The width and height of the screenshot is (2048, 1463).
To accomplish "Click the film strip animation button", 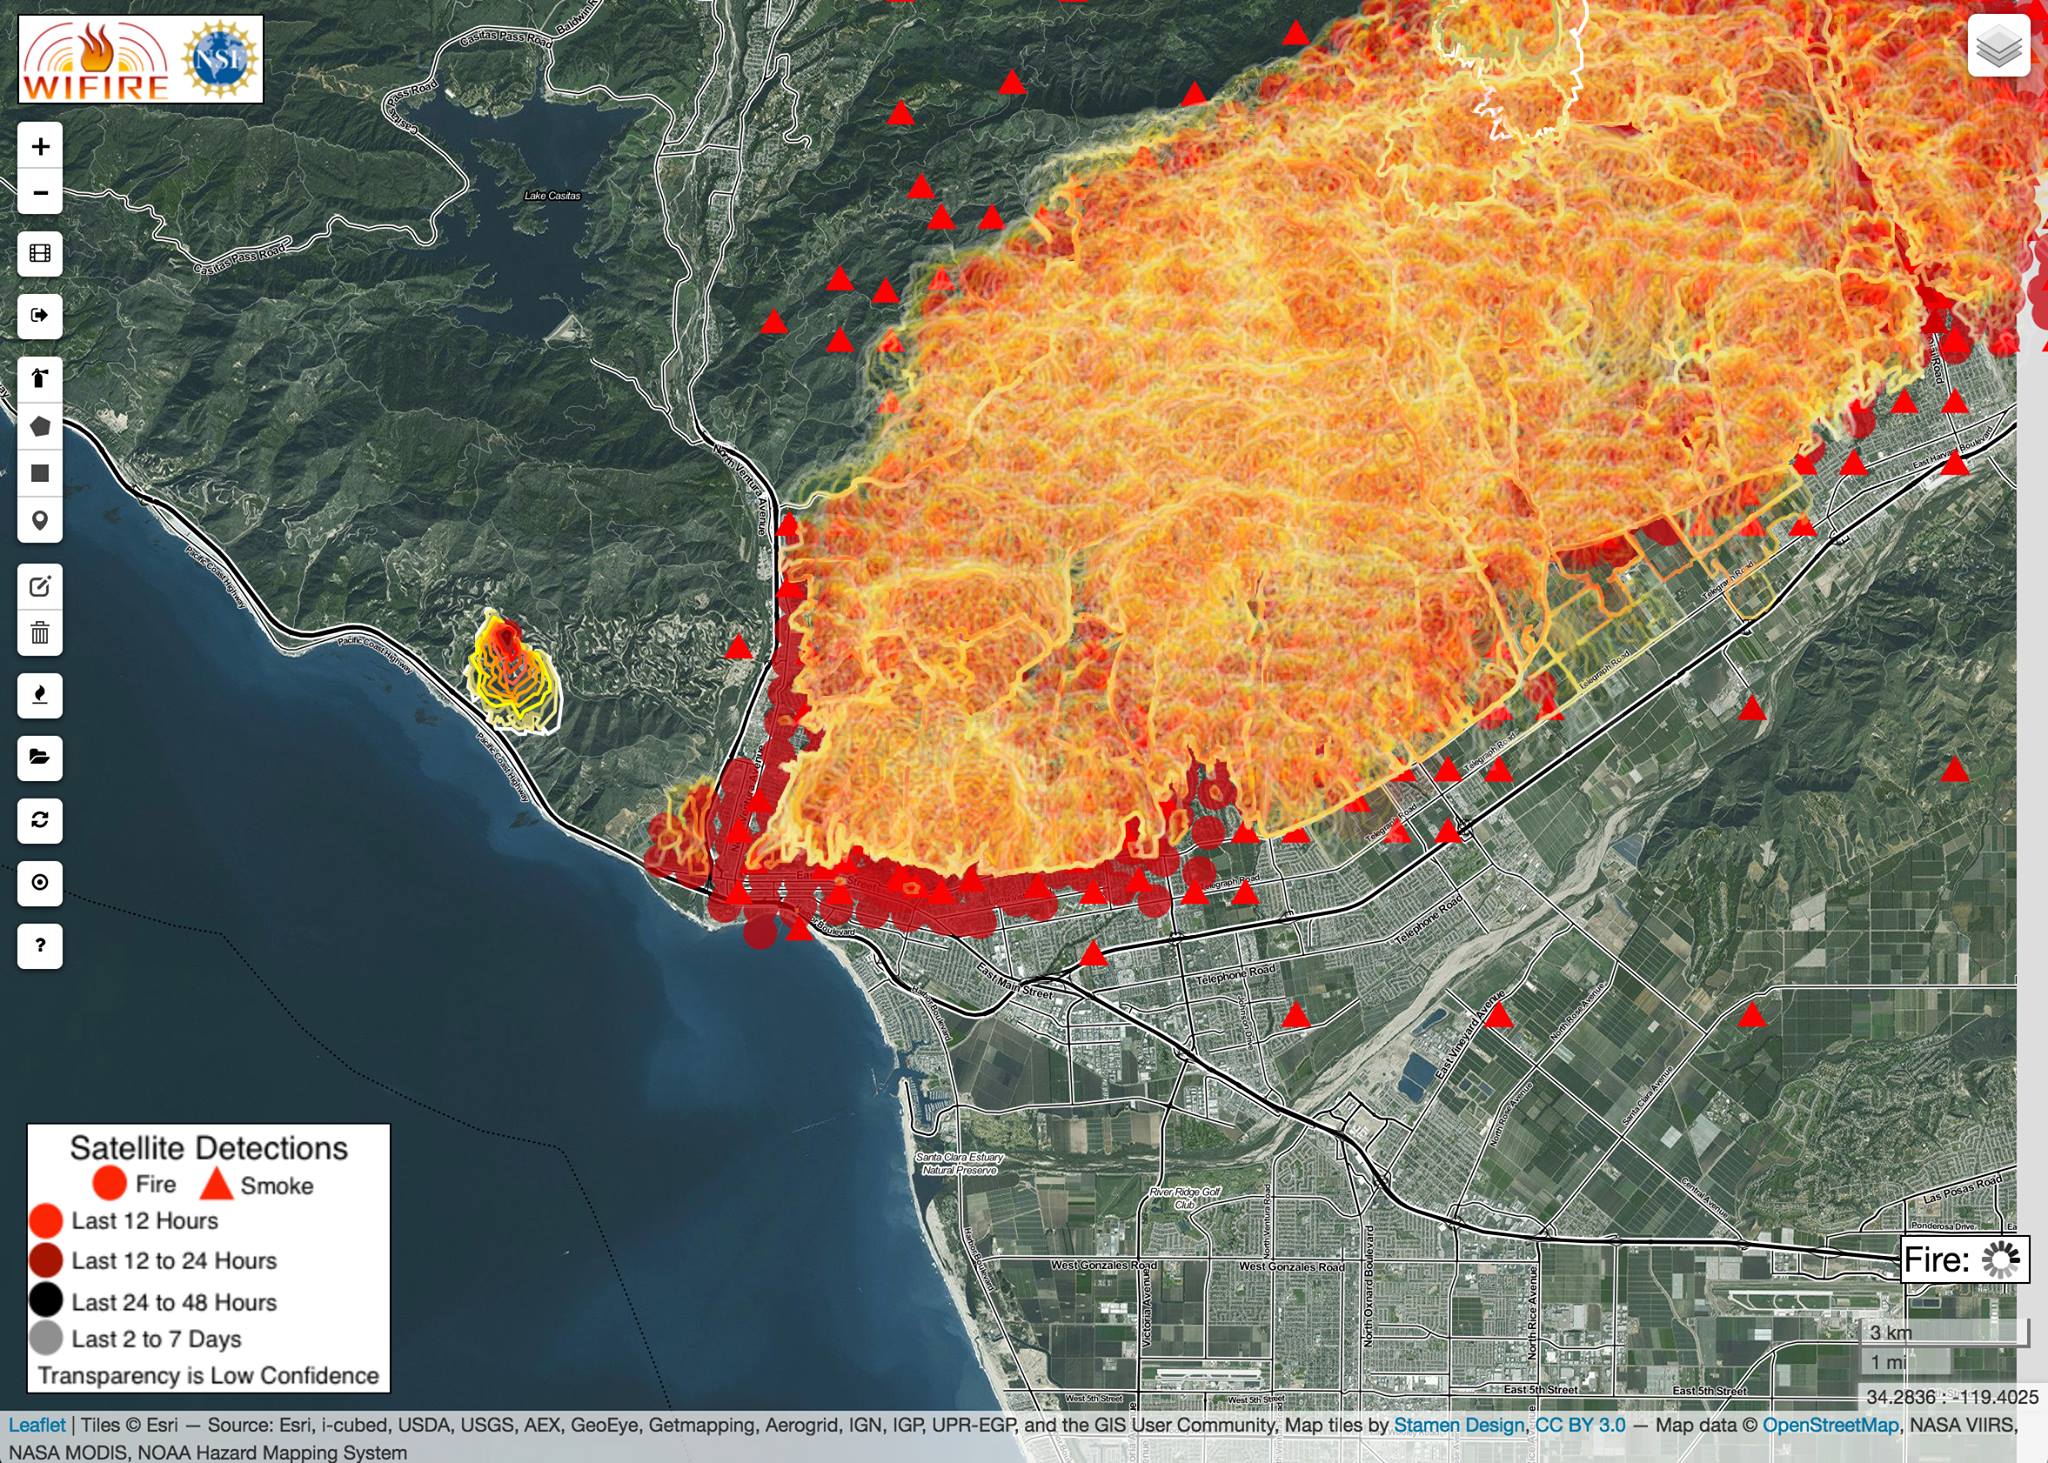I will point(40,254).
